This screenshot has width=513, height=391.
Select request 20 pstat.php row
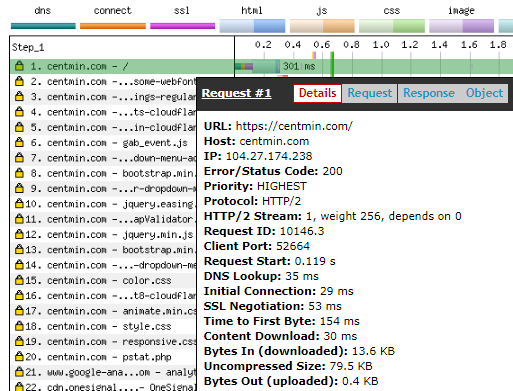tap(103, 357)
